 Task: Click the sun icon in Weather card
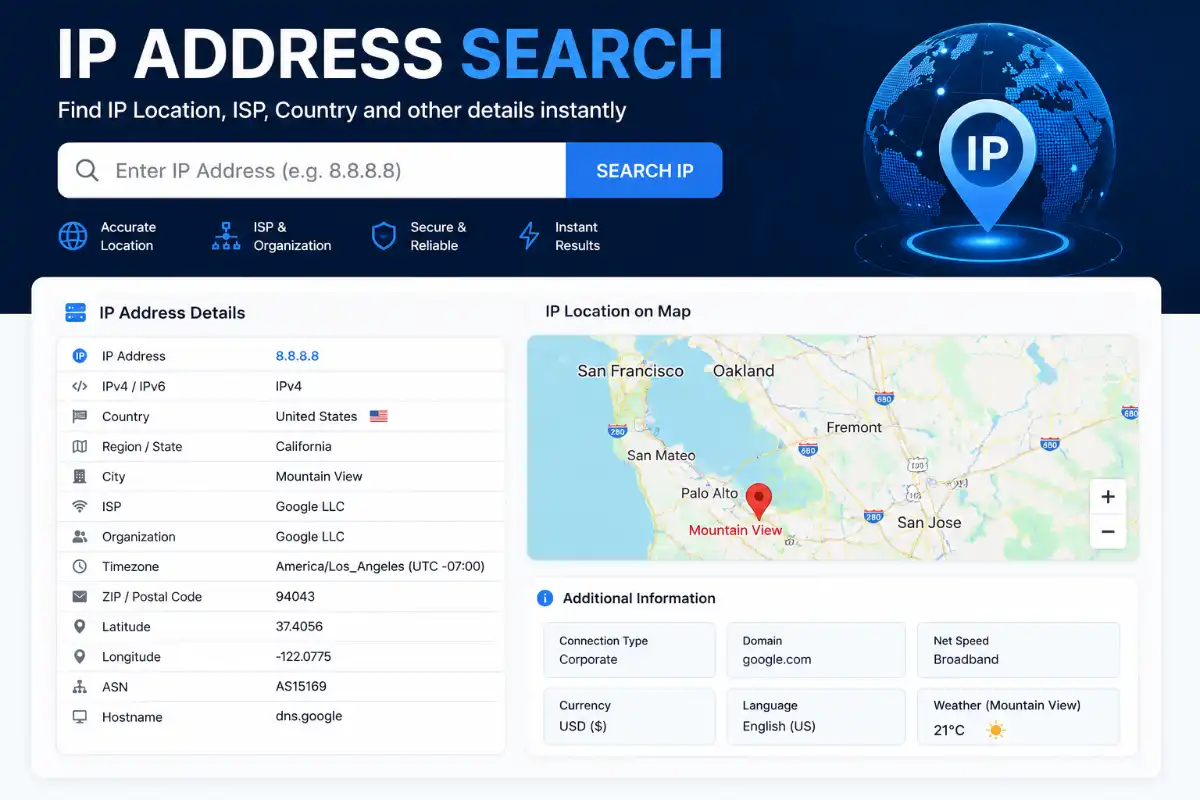tap(995, 730)
